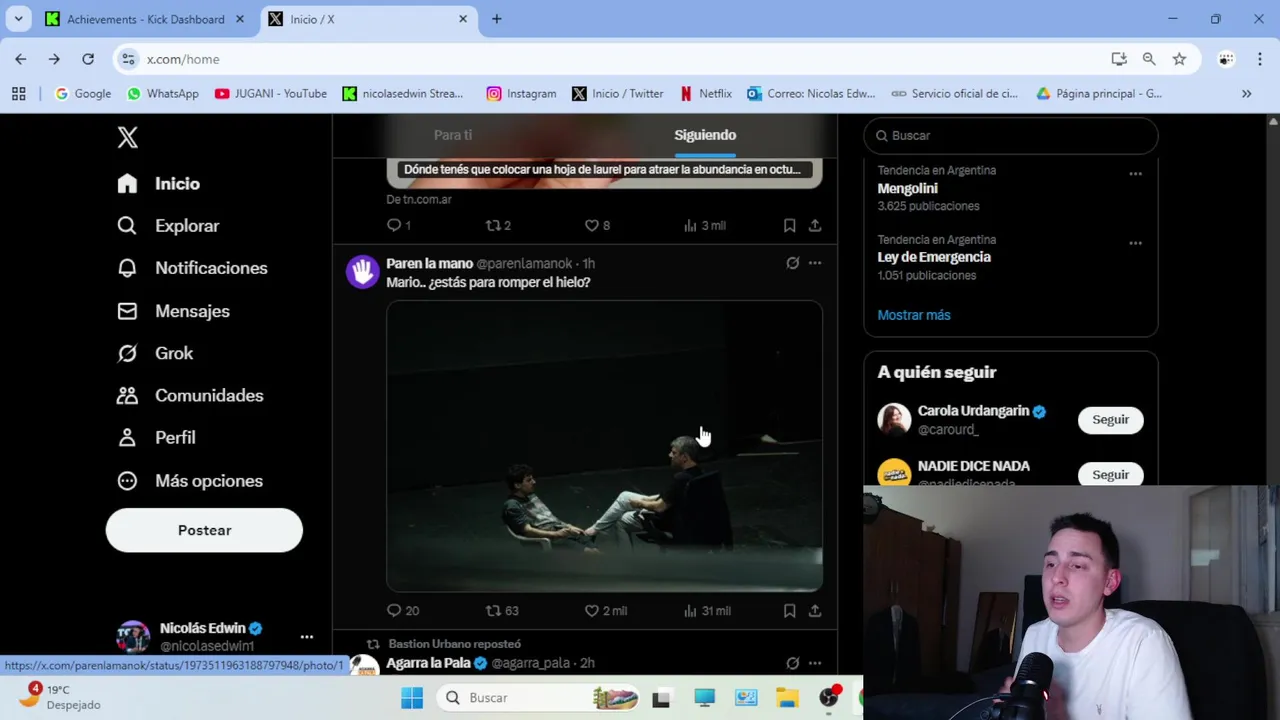Screen dimensions: 1280x720
Task: Like the tn.com.ar post with 8 likes
Action: tap(591, 226)
